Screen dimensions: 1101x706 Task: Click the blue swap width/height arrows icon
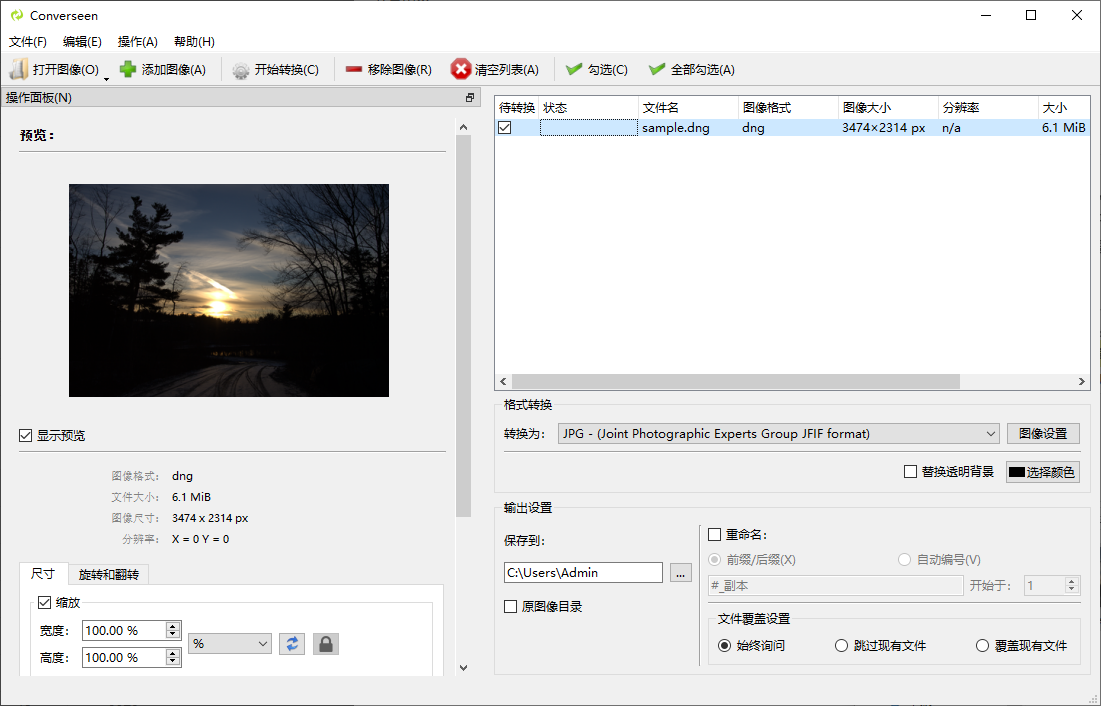coord(292,643)
